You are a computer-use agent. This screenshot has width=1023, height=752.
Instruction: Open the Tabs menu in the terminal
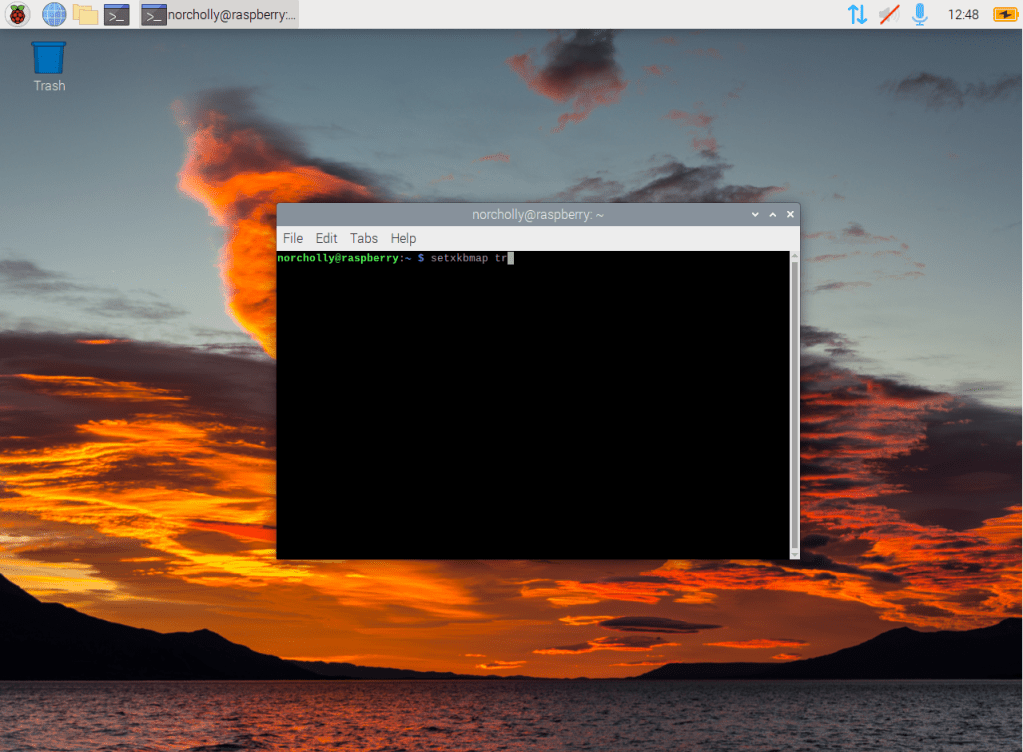364,238
